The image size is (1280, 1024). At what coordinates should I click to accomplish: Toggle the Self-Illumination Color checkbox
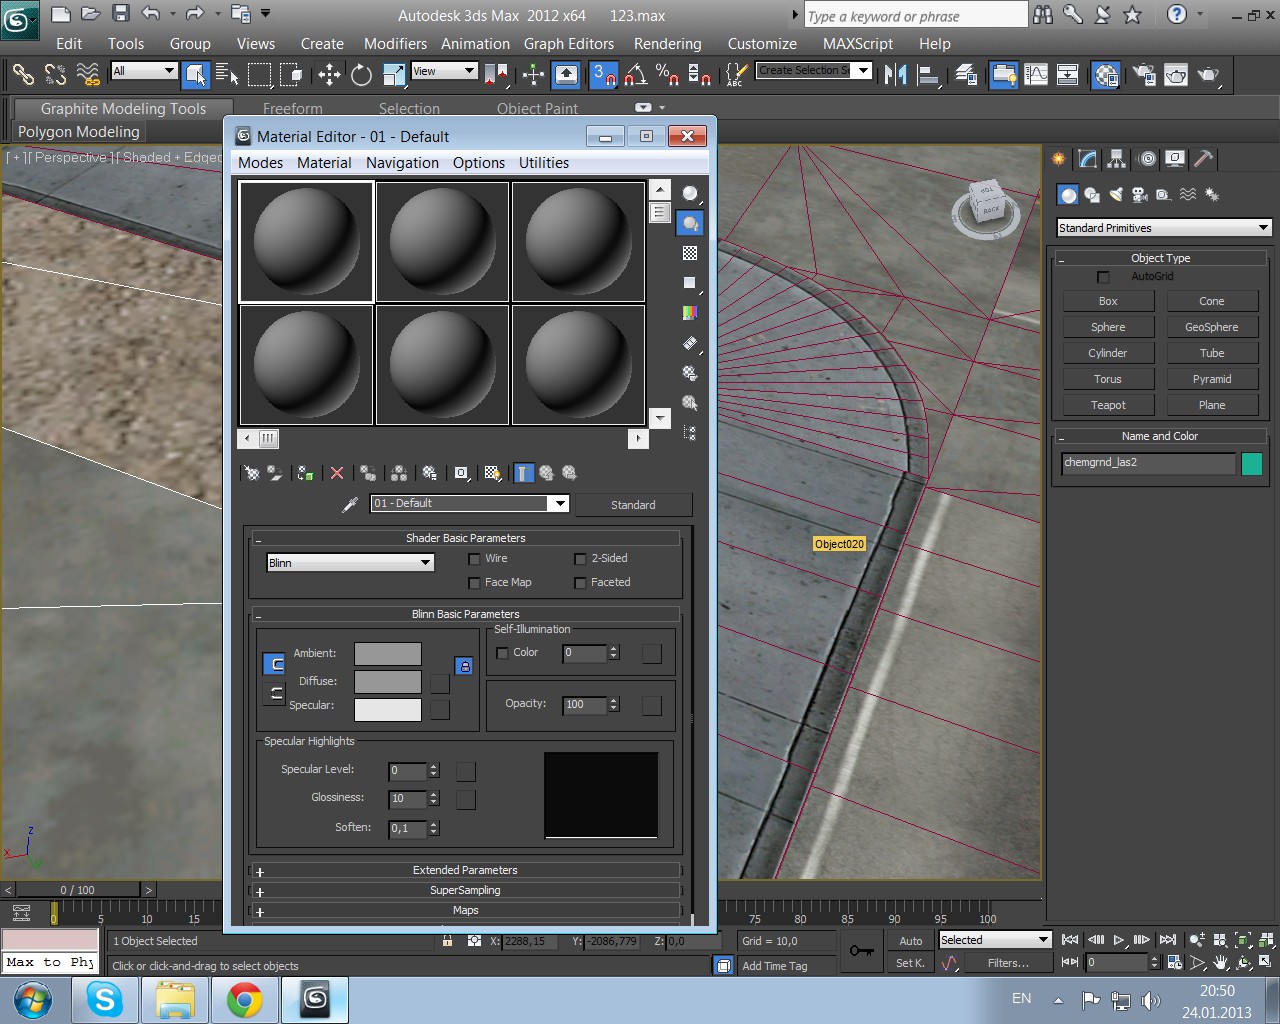[503, 653]
